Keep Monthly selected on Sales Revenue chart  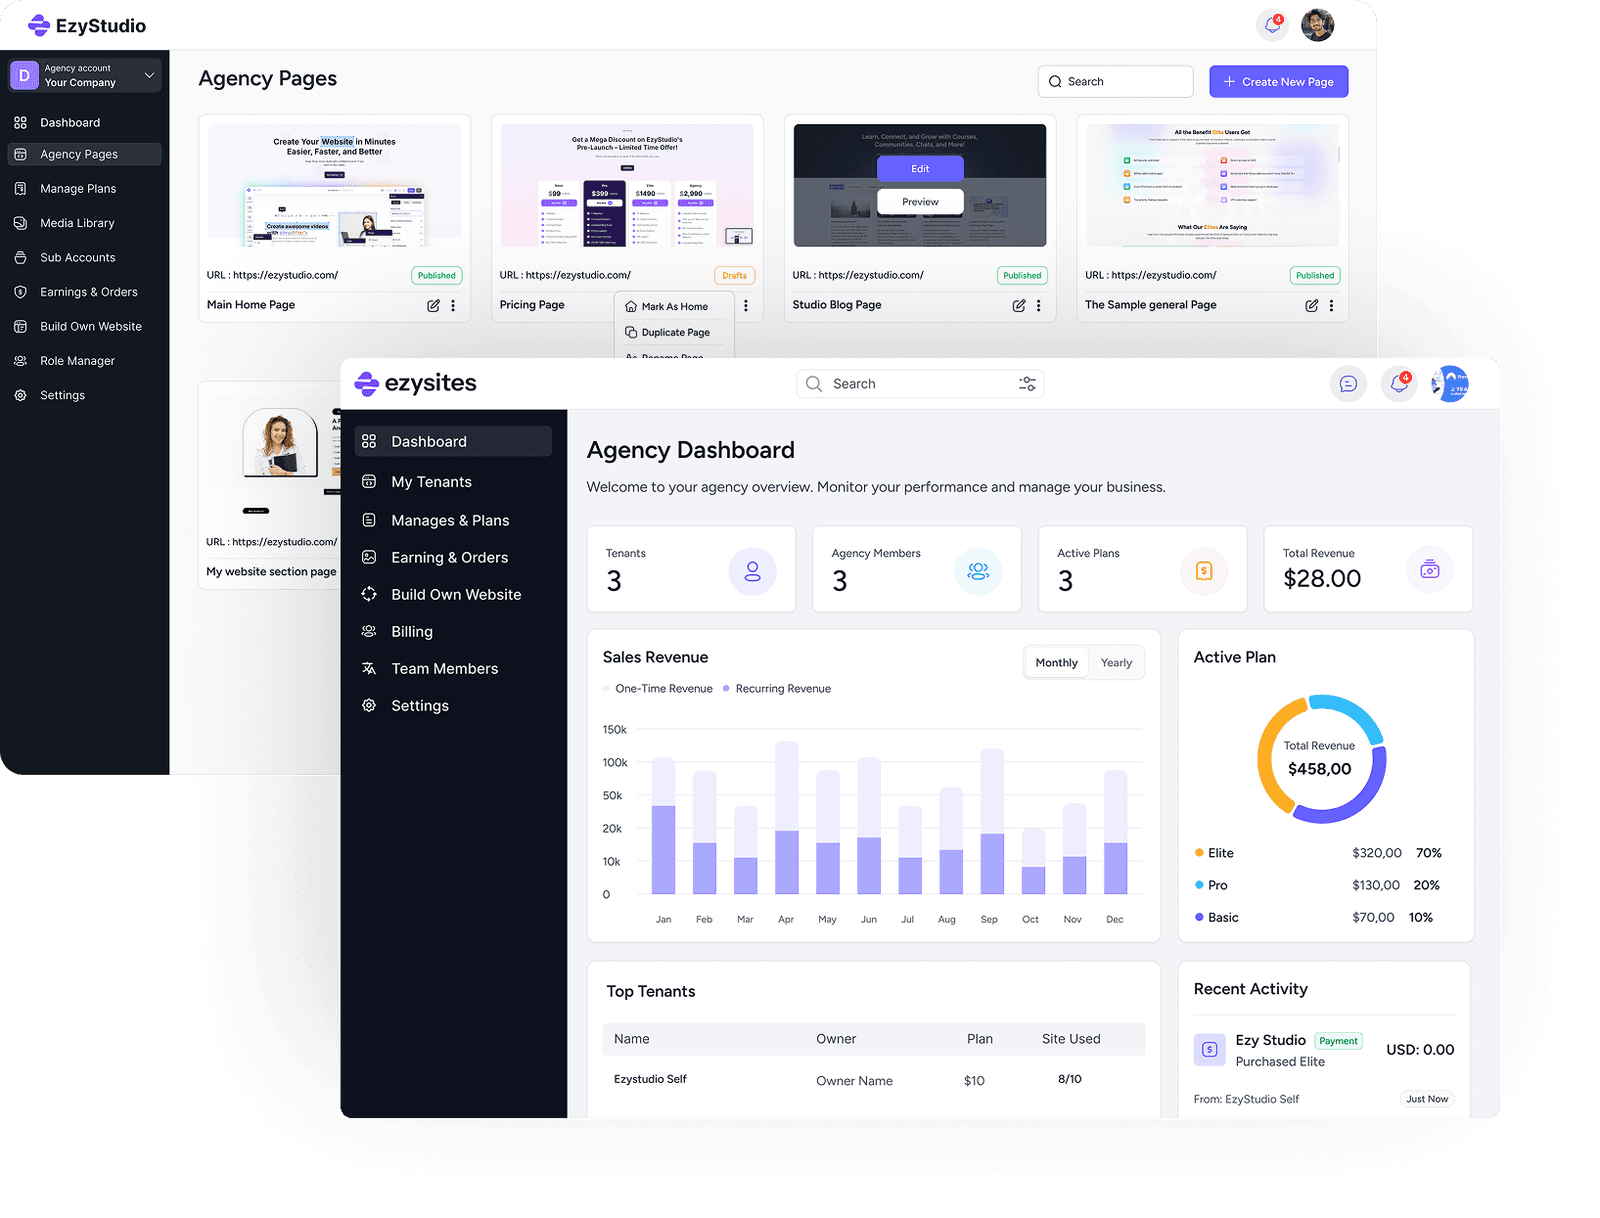coord(1055,661)
